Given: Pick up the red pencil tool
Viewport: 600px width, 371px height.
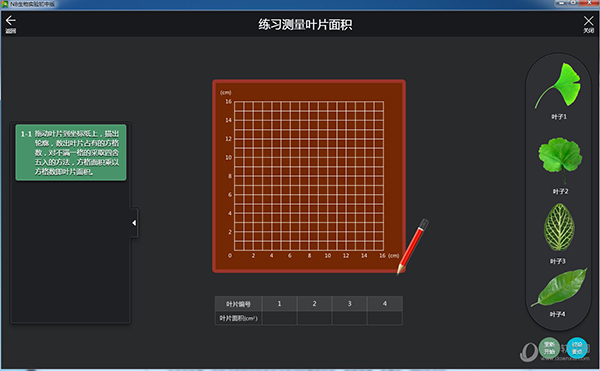Looking at the screenshot, I should (412, 246).
